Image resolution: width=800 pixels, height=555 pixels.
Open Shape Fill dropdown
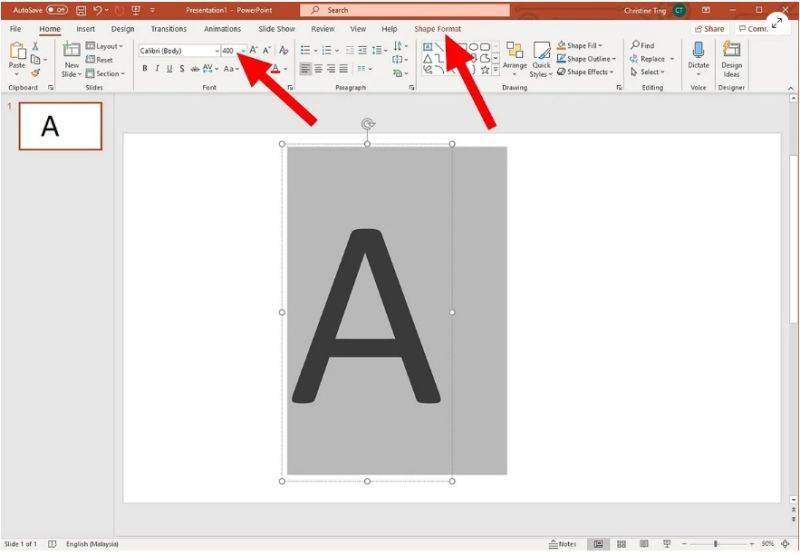[x=580, y=45]
